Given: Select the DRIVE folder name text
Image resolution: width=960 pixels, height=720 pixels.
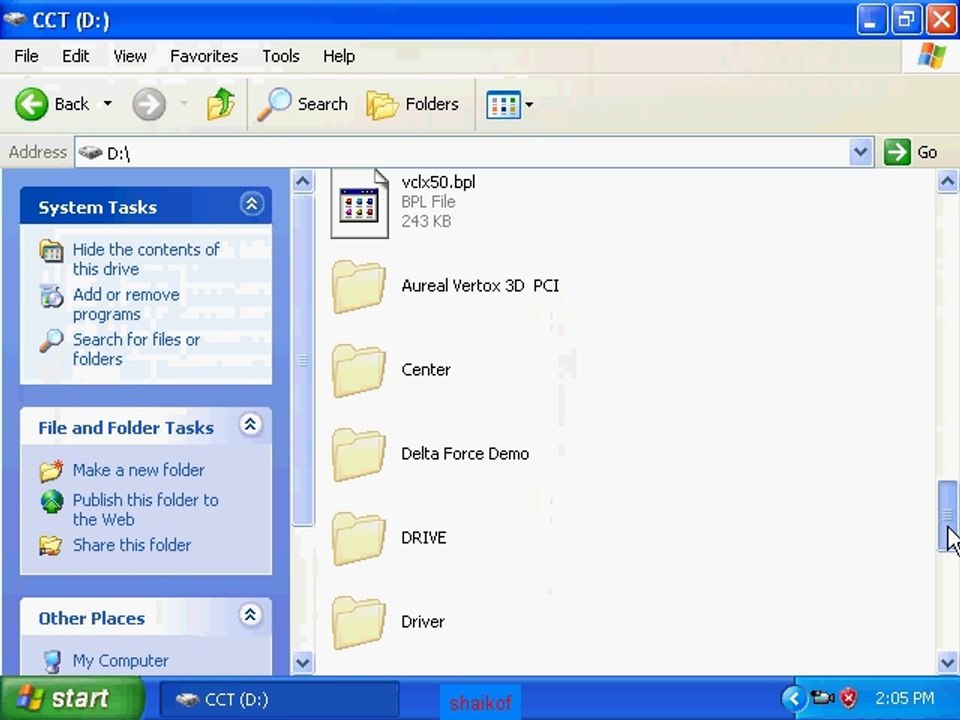Looking at the screenshot, I should [424, 538].
